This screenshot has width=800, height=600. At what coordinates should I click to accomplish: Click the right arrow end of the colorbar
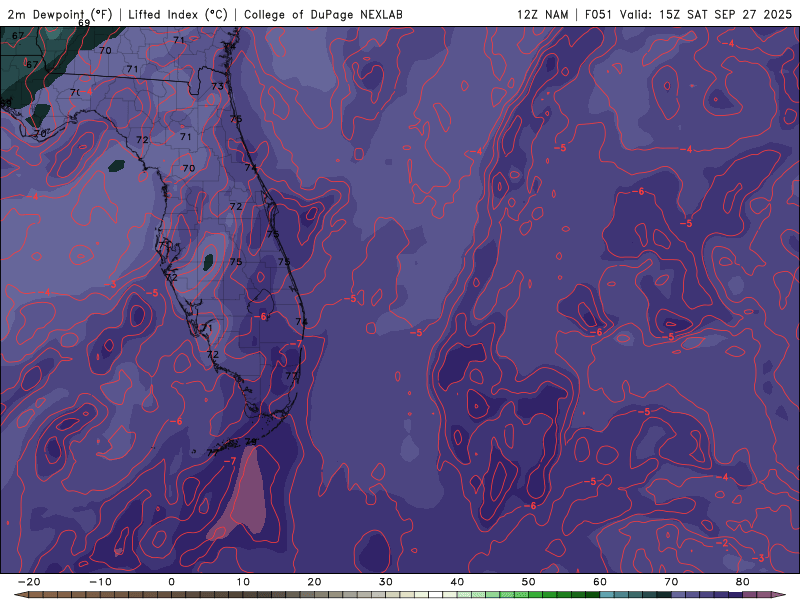click(x=779, y=595)
